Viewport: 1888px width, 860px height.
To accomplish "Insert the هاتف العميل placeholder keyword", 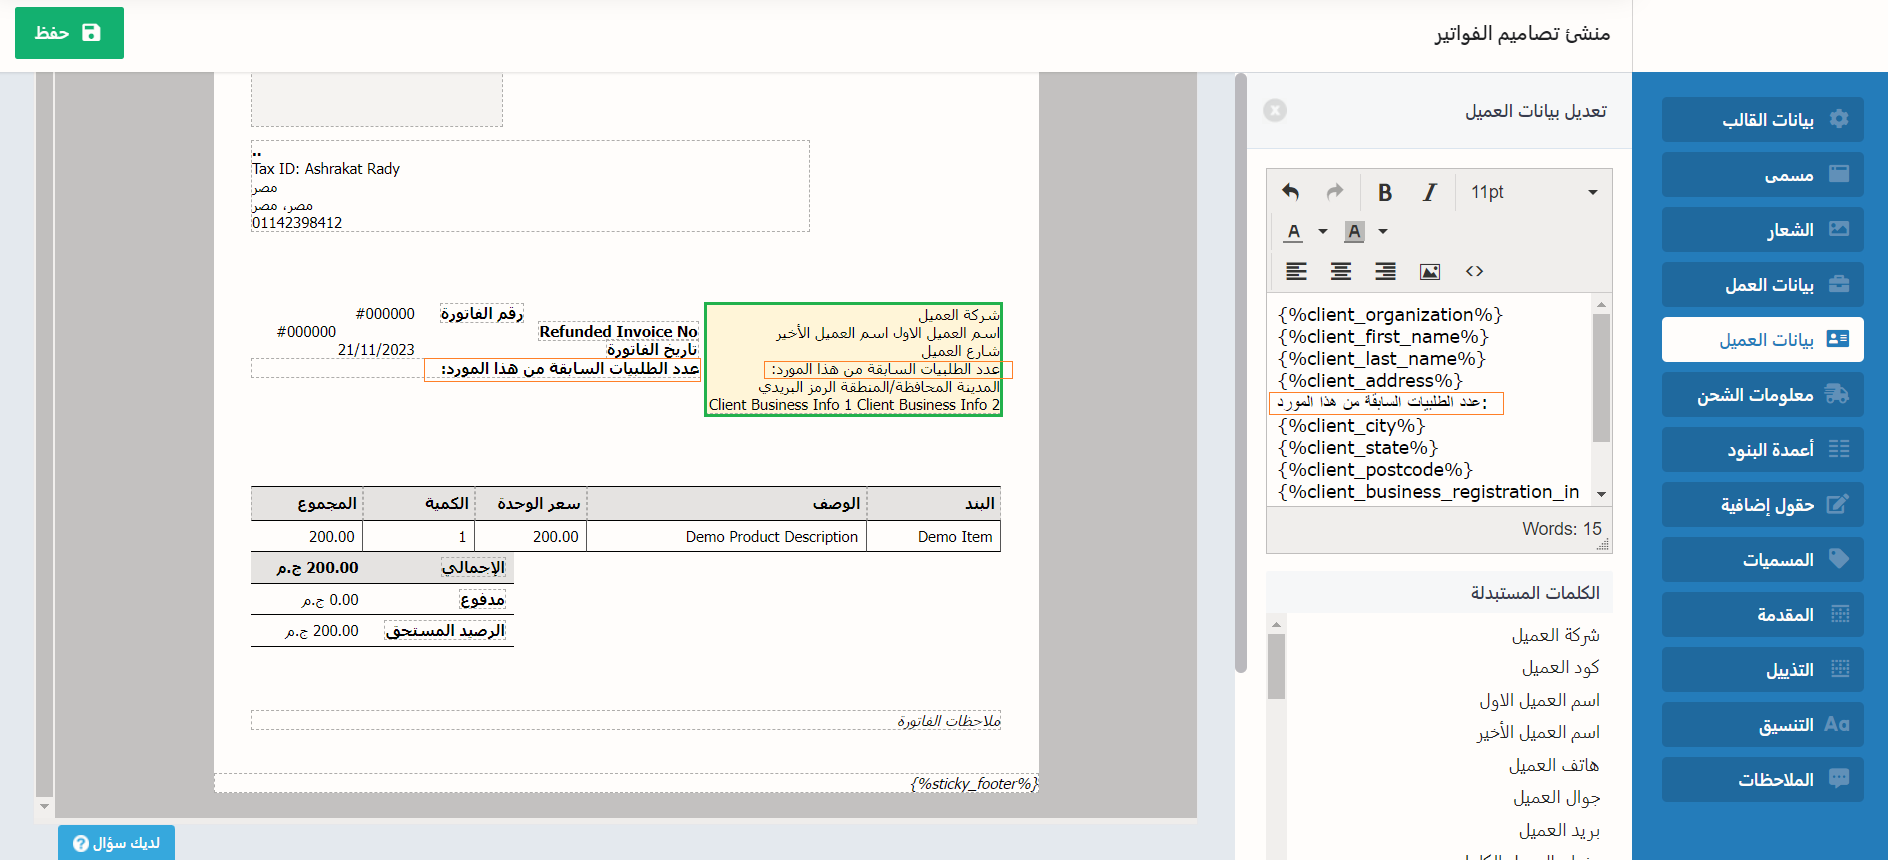I will (1553, 765).
